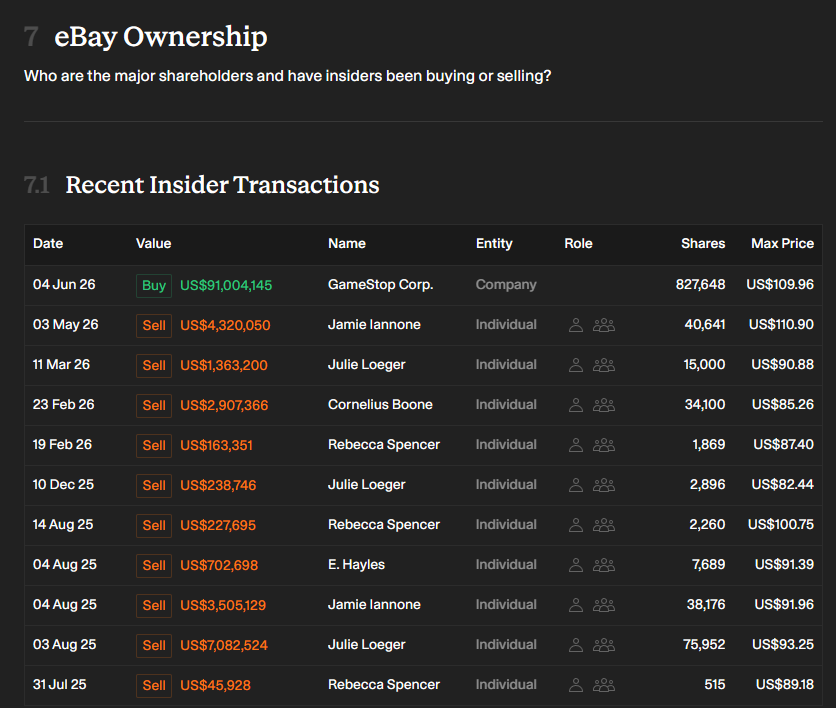The image size is (836, 708).
Task: Click the Recent Insider Transactions heading
Action: pos(222,185)
